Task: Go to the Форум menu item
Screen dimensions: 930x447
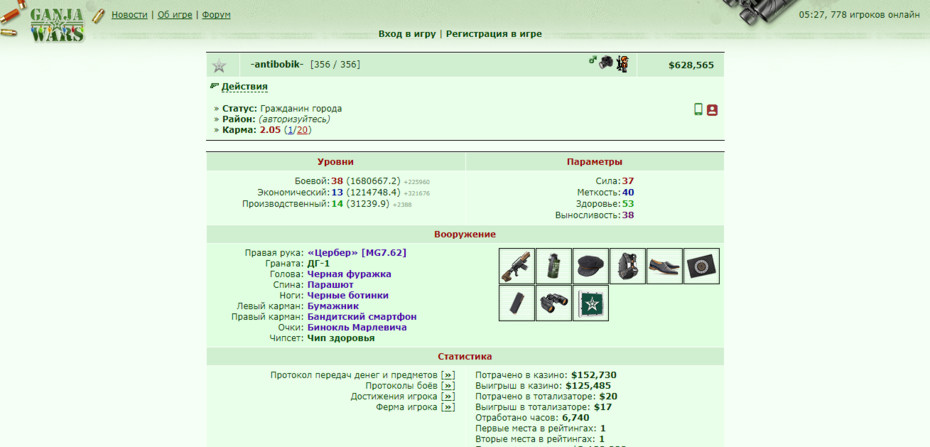Action: (x=216, y=15)
